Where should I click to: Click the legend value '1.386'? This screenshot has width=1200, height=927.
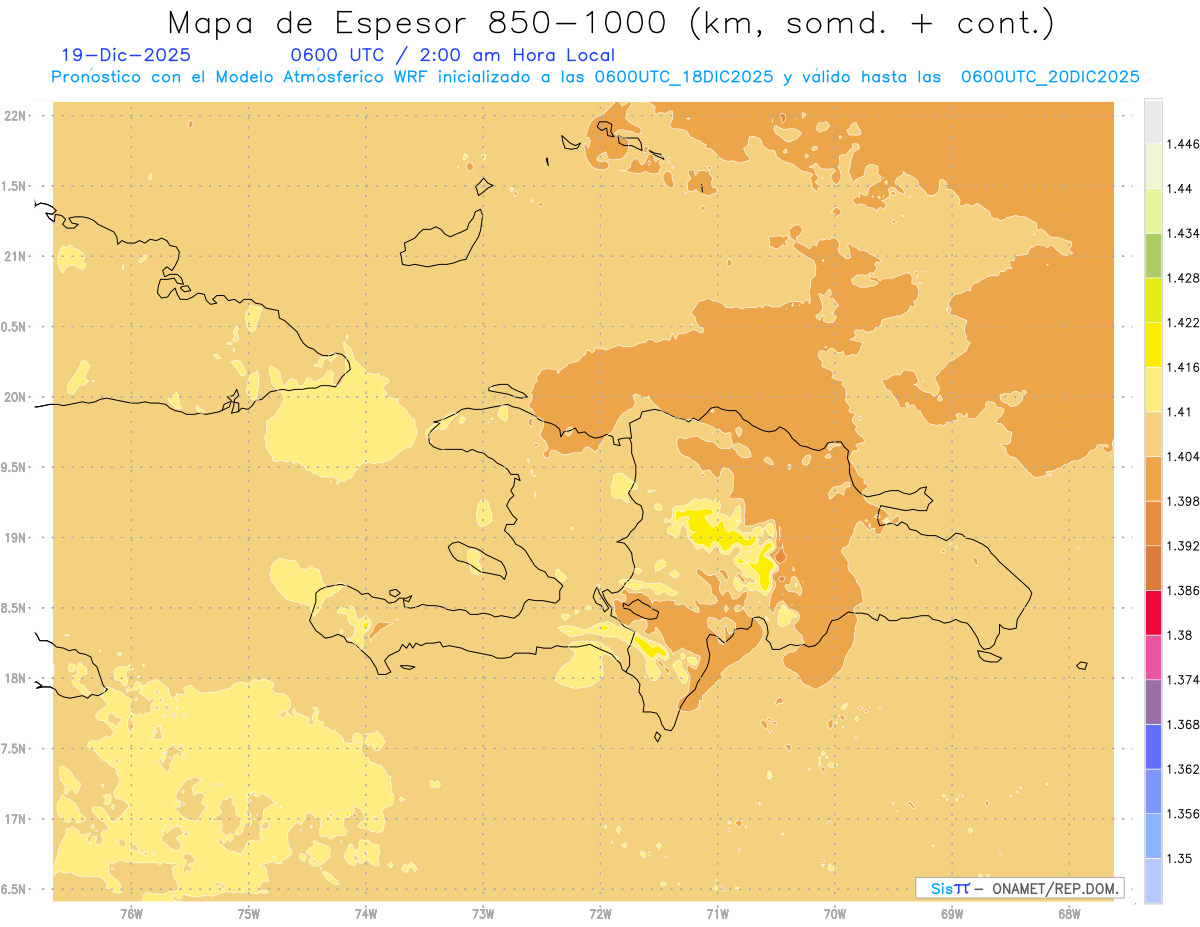[1182, 590]
